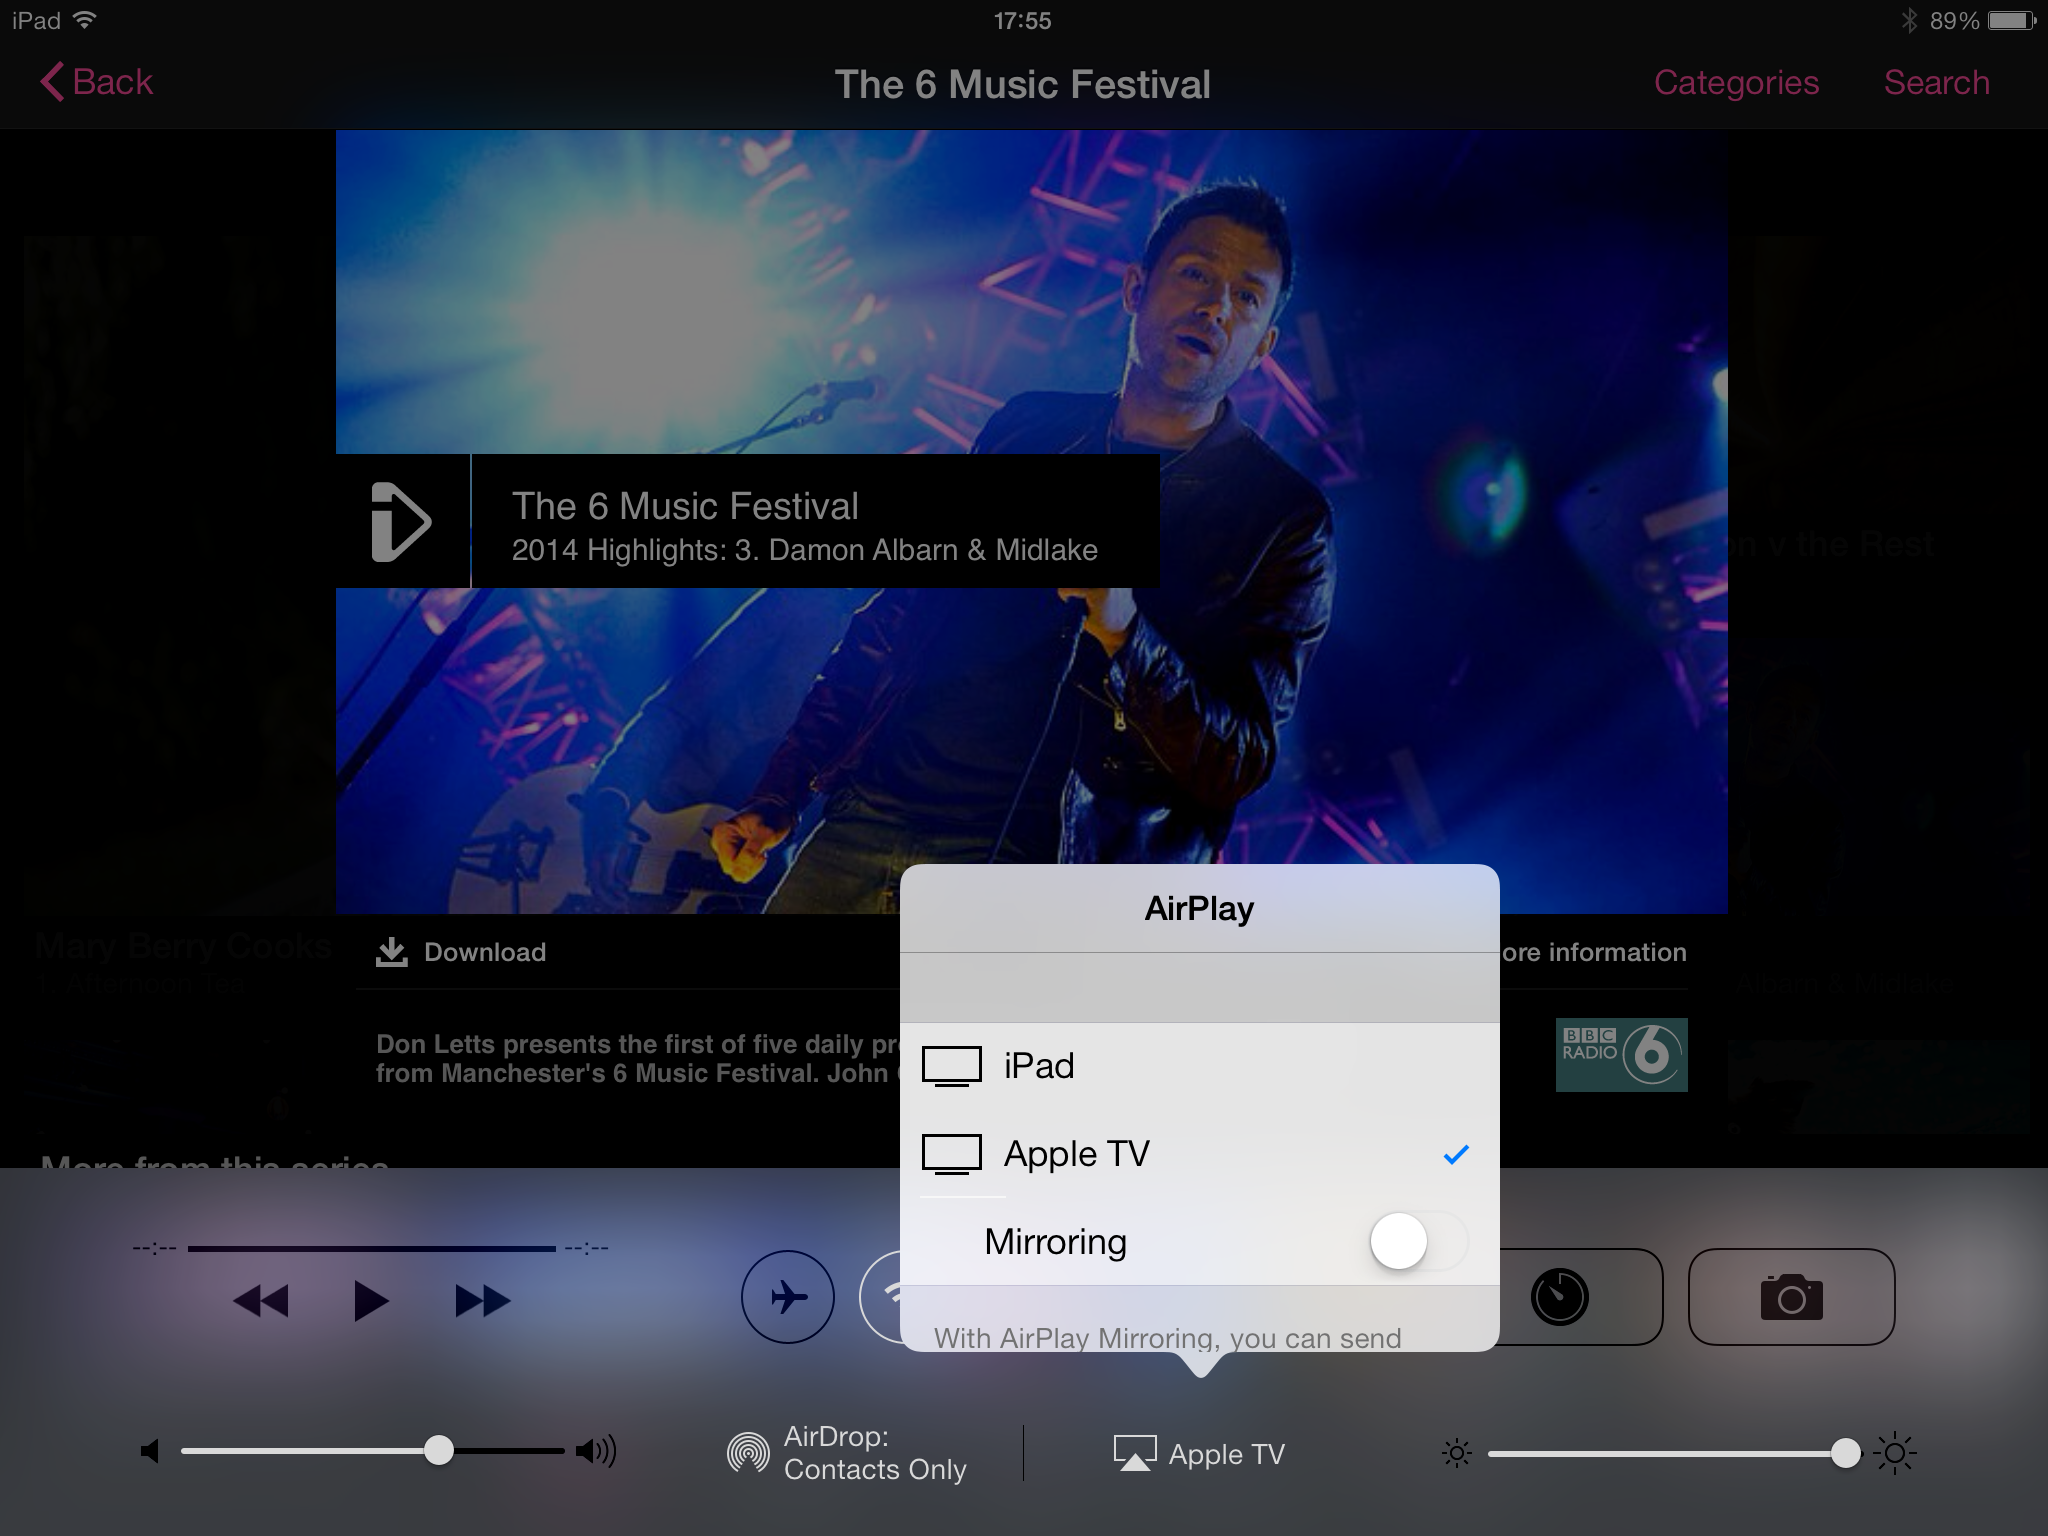Viewport: 2048px width, 1536px height.
Task: Tap the Wi-Fi status icon
Action: click(86, 19)
